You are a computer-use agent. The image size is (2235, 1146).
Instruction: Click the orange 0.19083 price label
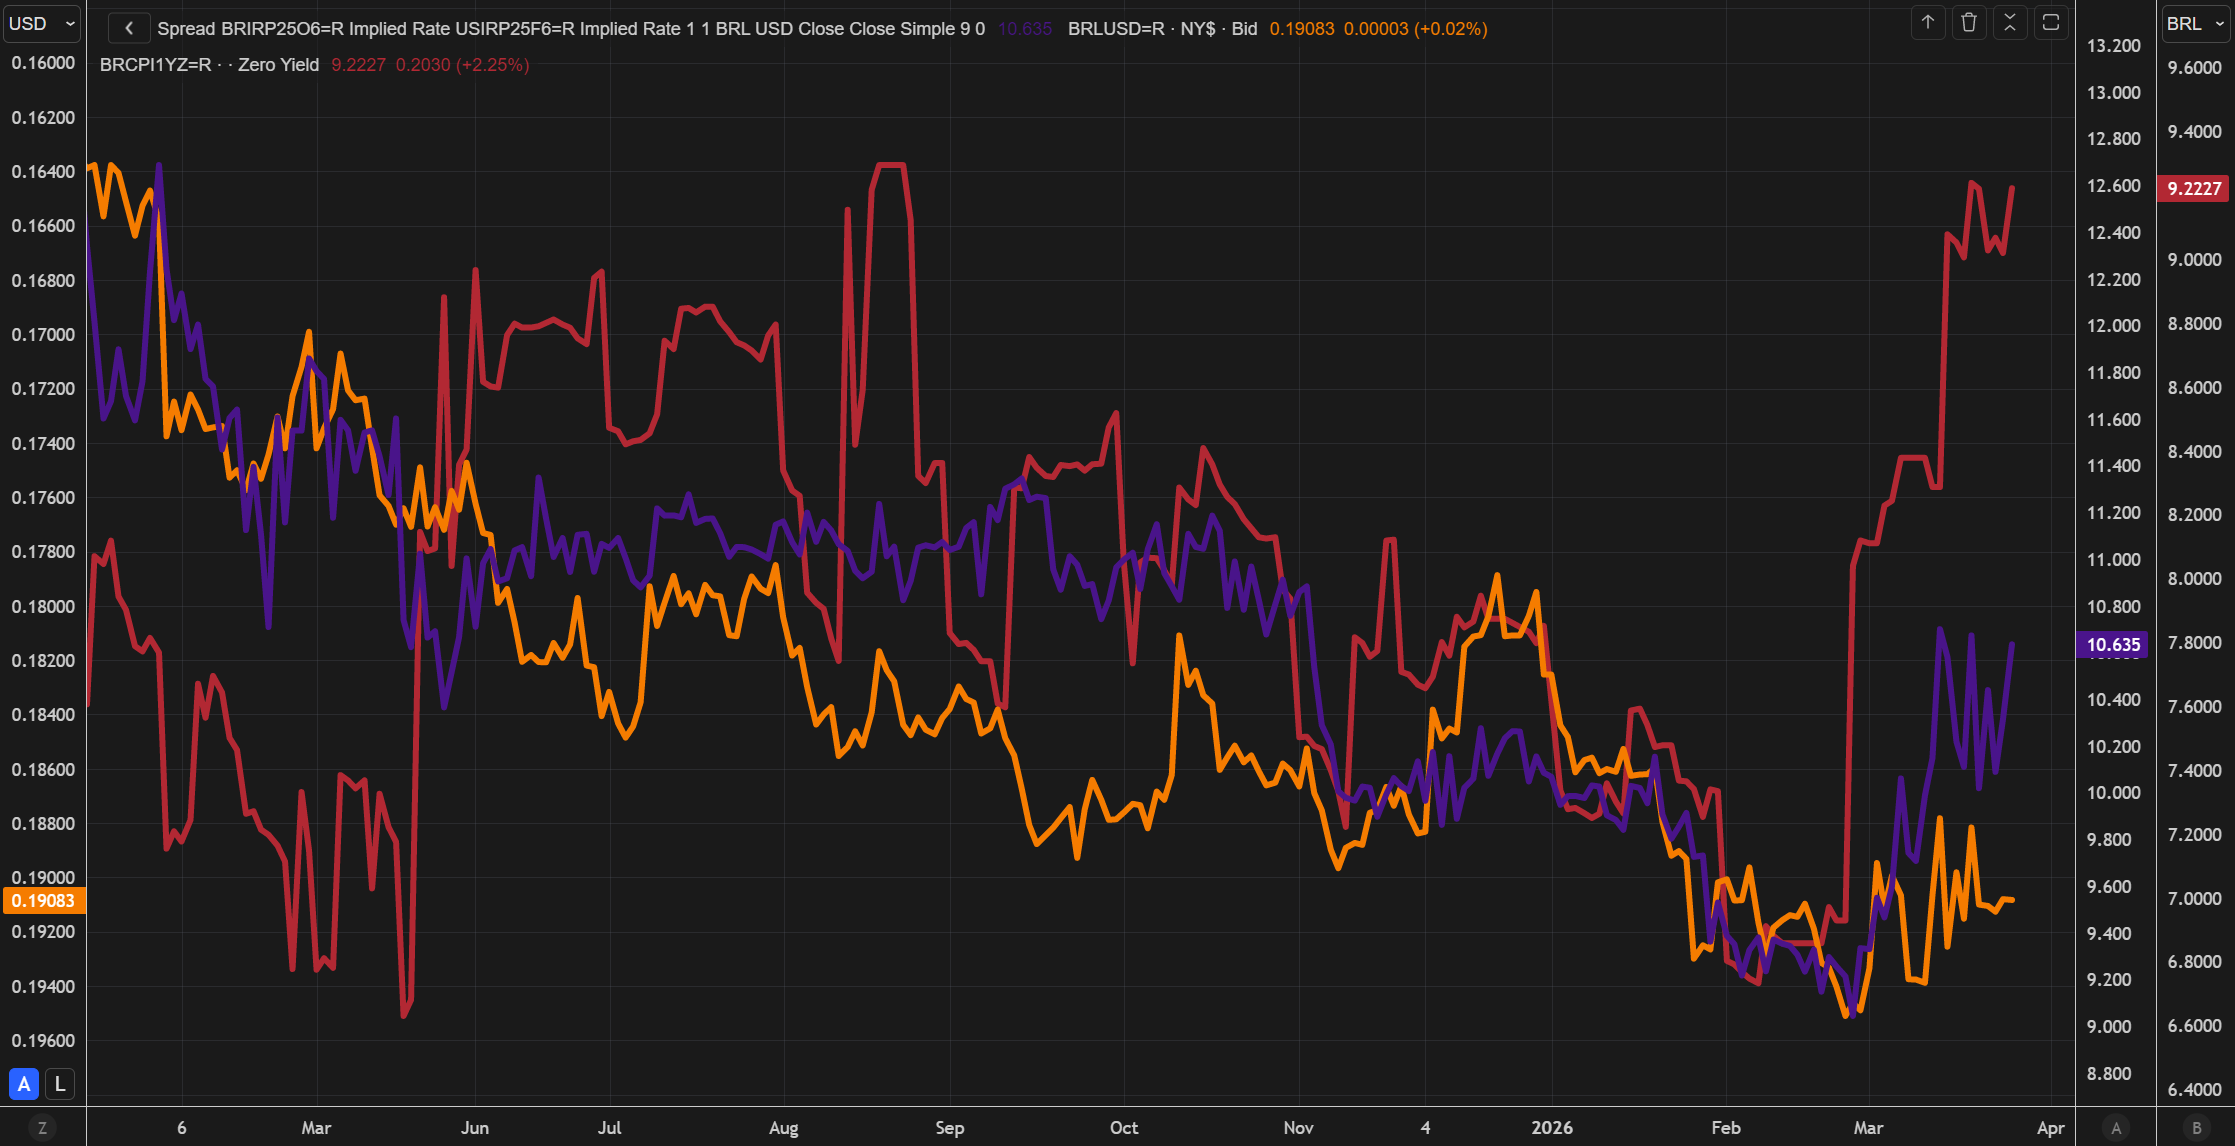click(43, 901)
